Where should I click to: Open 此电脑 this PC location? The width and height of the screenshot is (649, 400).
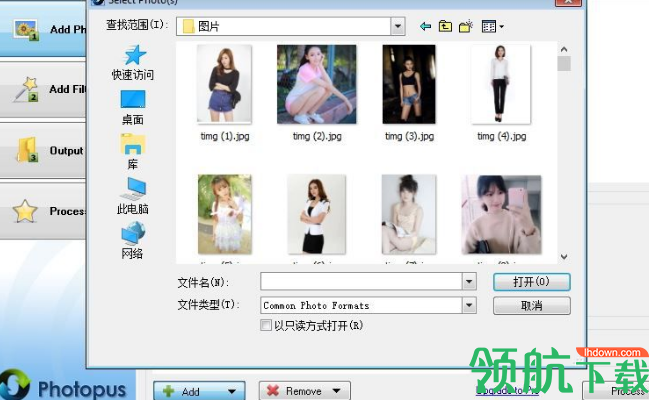132,196
